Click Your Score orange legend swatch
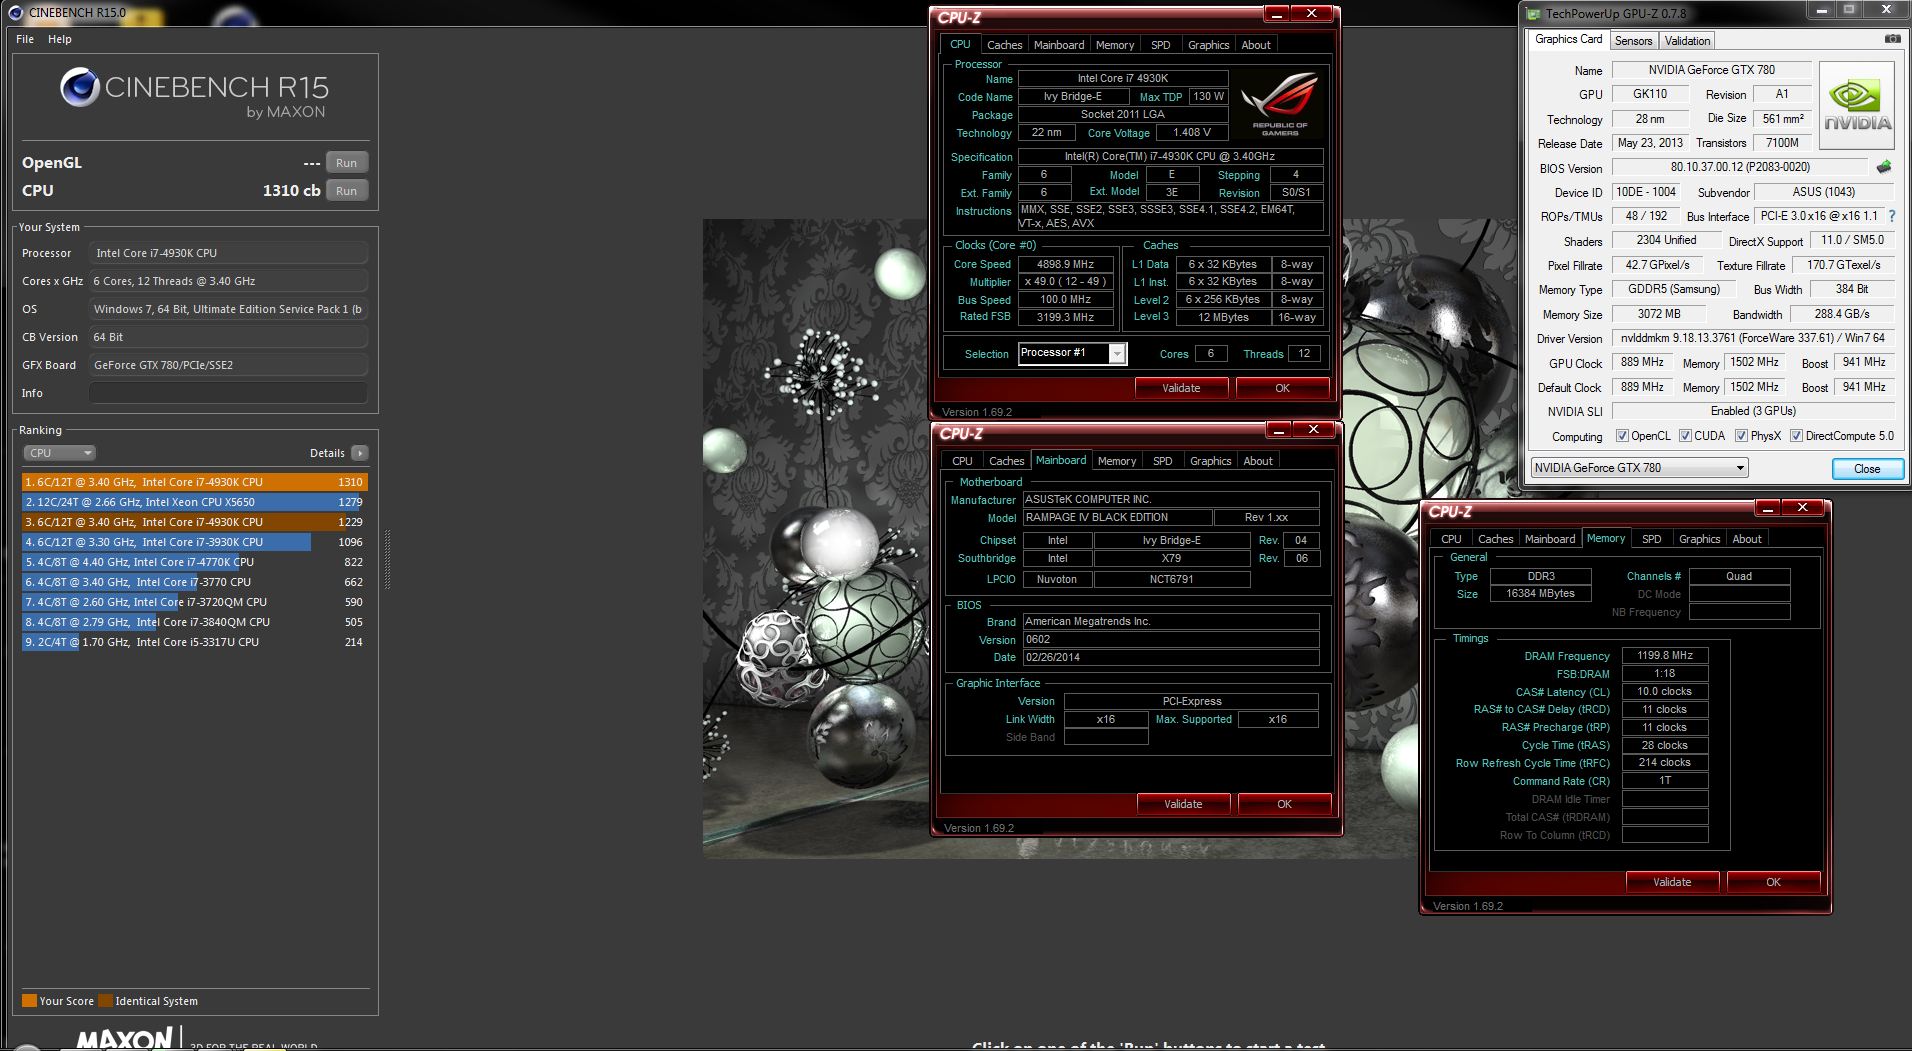Viewport: 1912px width, 1051px height. (x=29, y=1000)
